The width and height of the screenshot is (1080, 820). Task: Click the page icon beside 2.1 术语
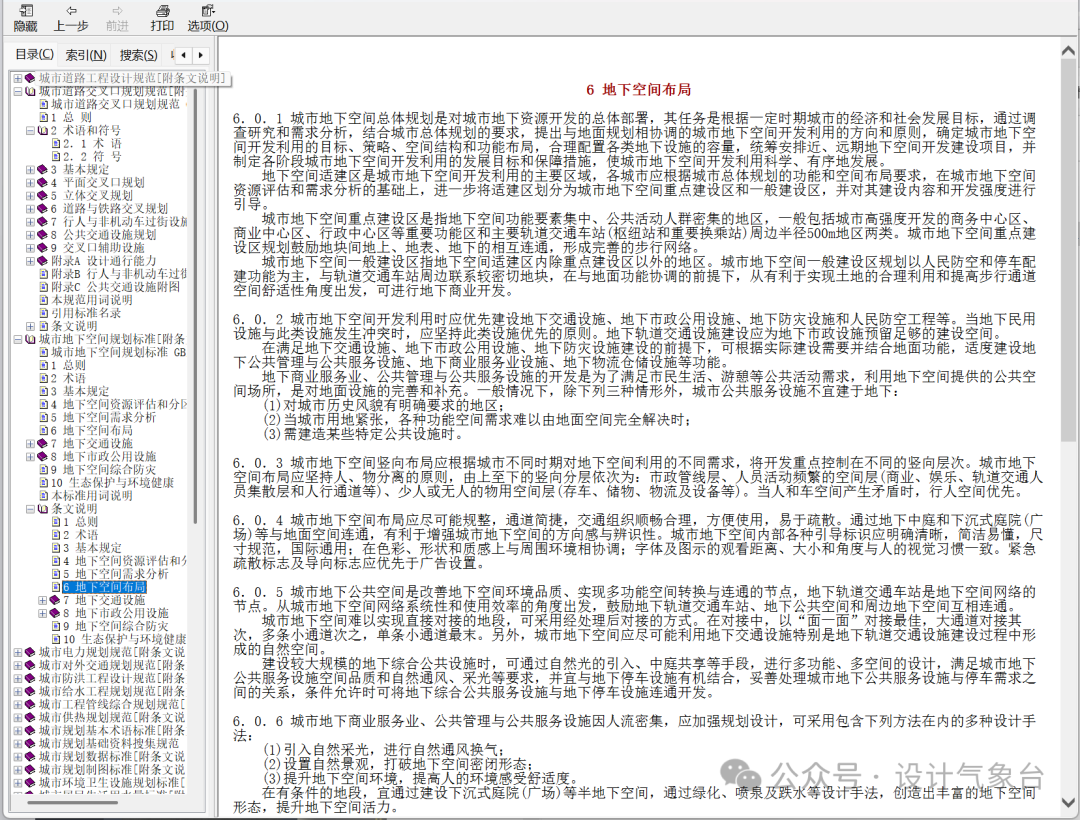(56, 144)
